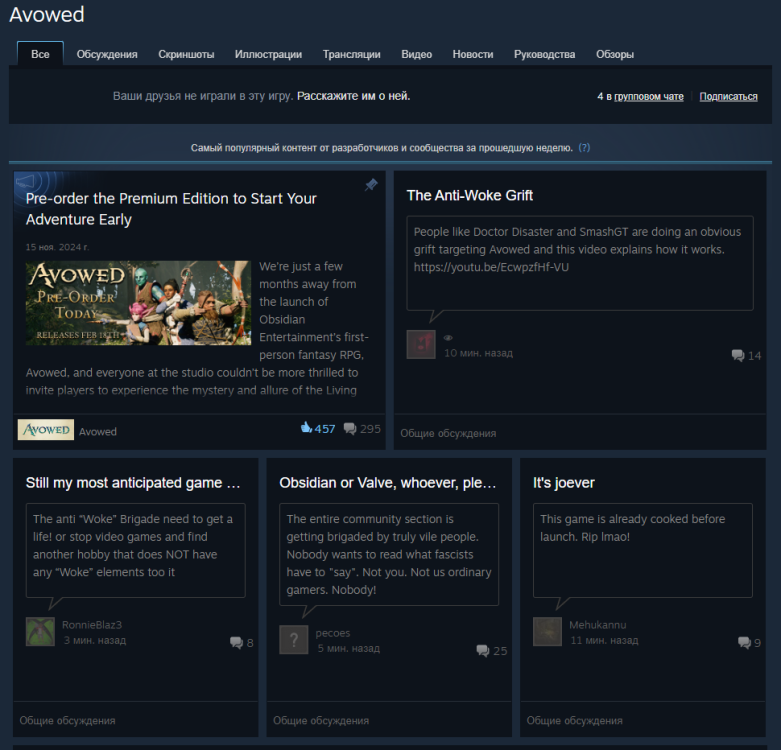Open the pecoes question-mark avatar
Screen dimensions: 781x750
tap(293, 640)
